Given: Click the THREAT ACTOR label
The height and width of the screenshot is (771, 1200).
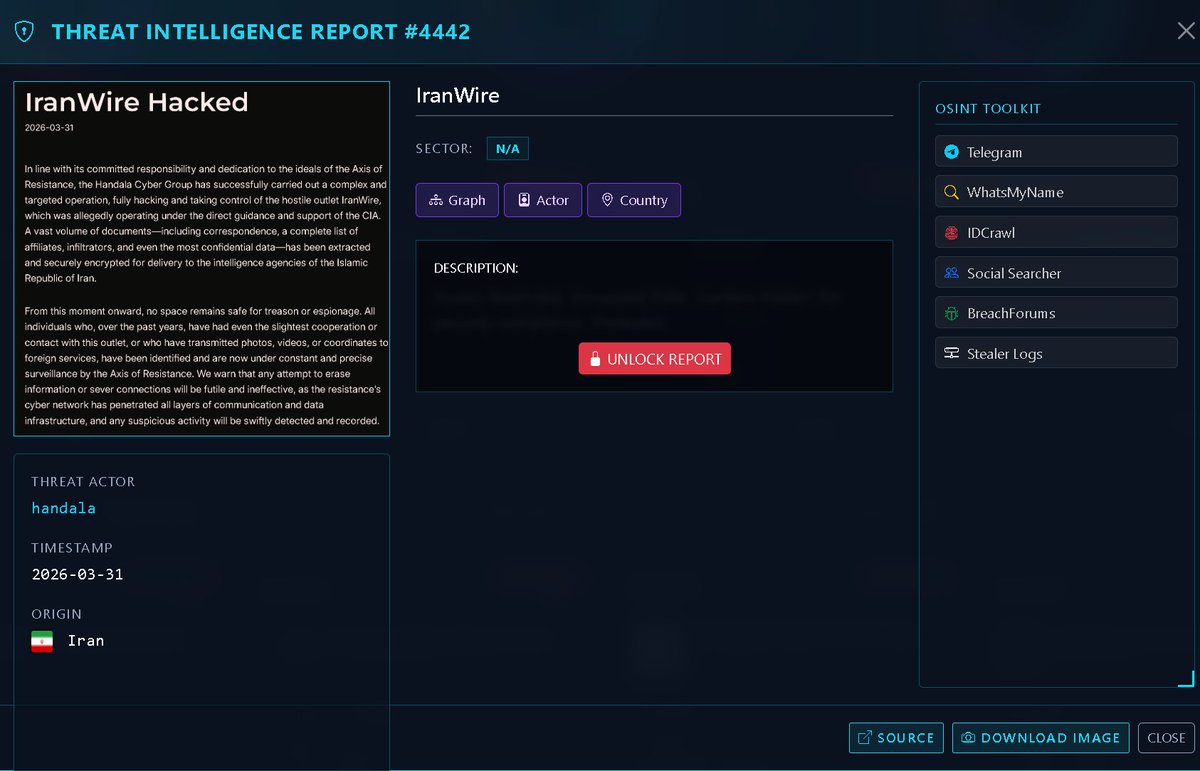Looking at the screenshot, I should tap(83, 482).
